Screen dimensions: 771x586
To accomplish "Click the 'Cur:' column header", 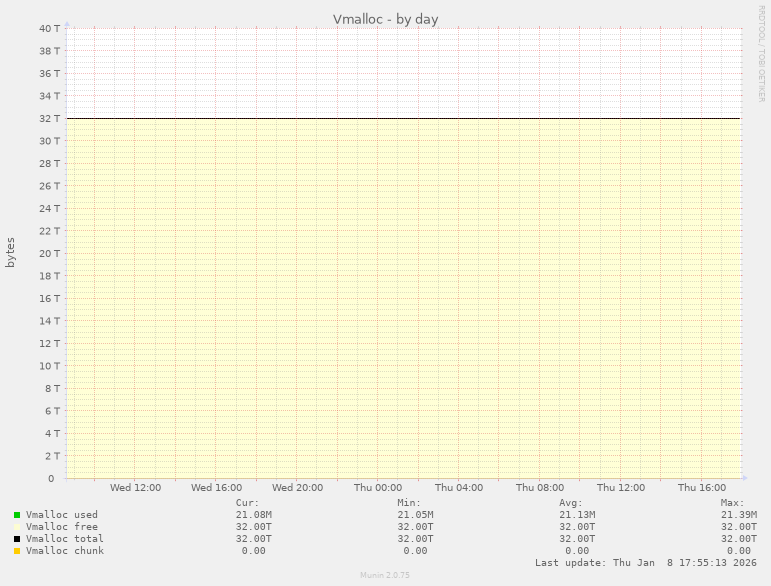I will coord(246,503).
